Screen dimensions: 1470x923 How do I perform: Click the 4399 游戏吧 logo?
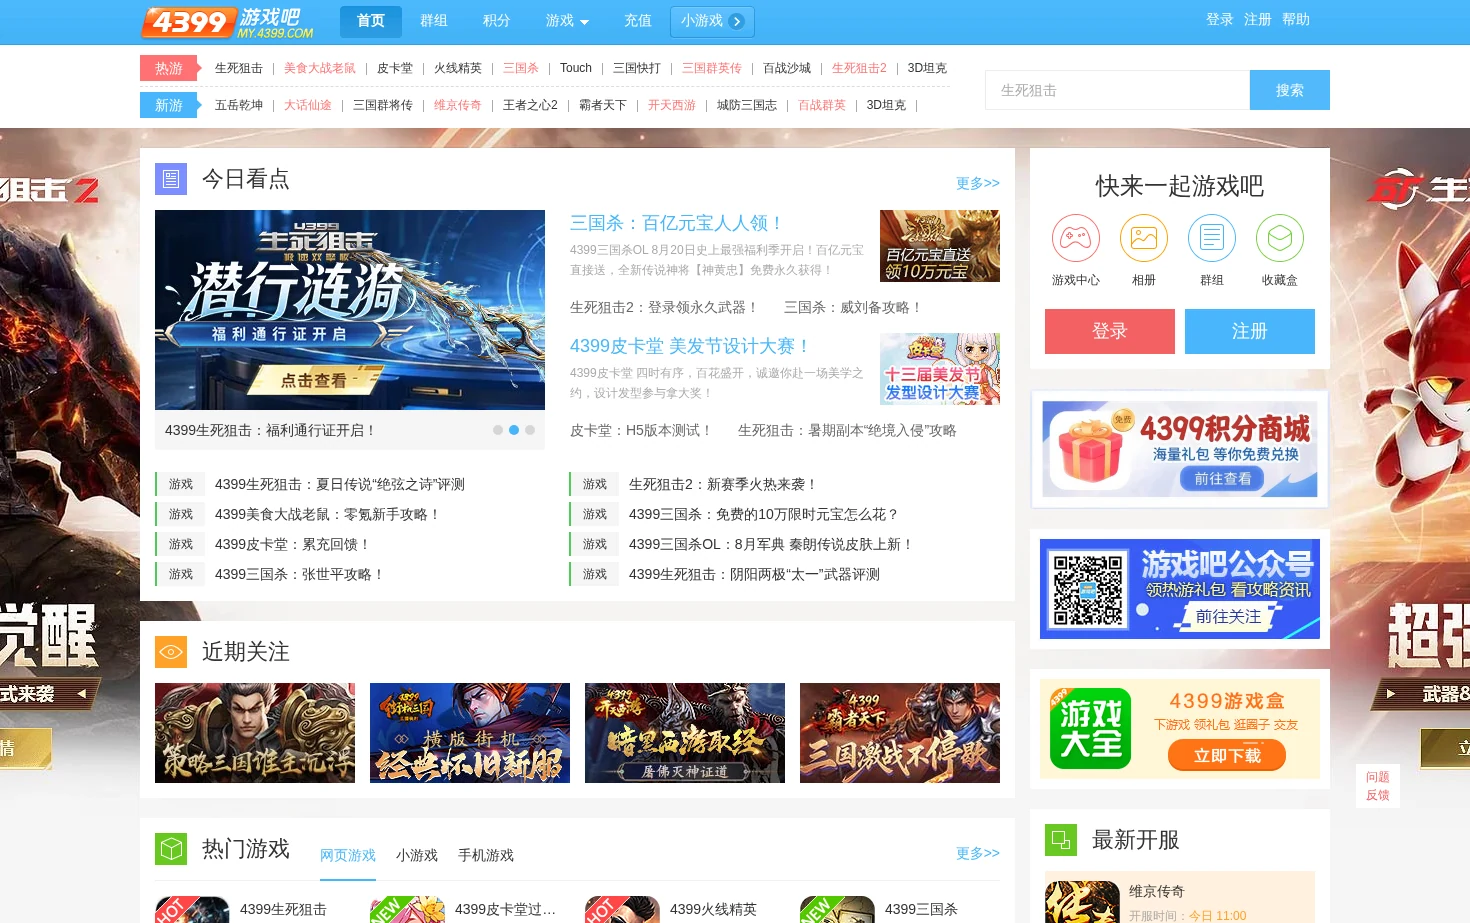[227, 22]
